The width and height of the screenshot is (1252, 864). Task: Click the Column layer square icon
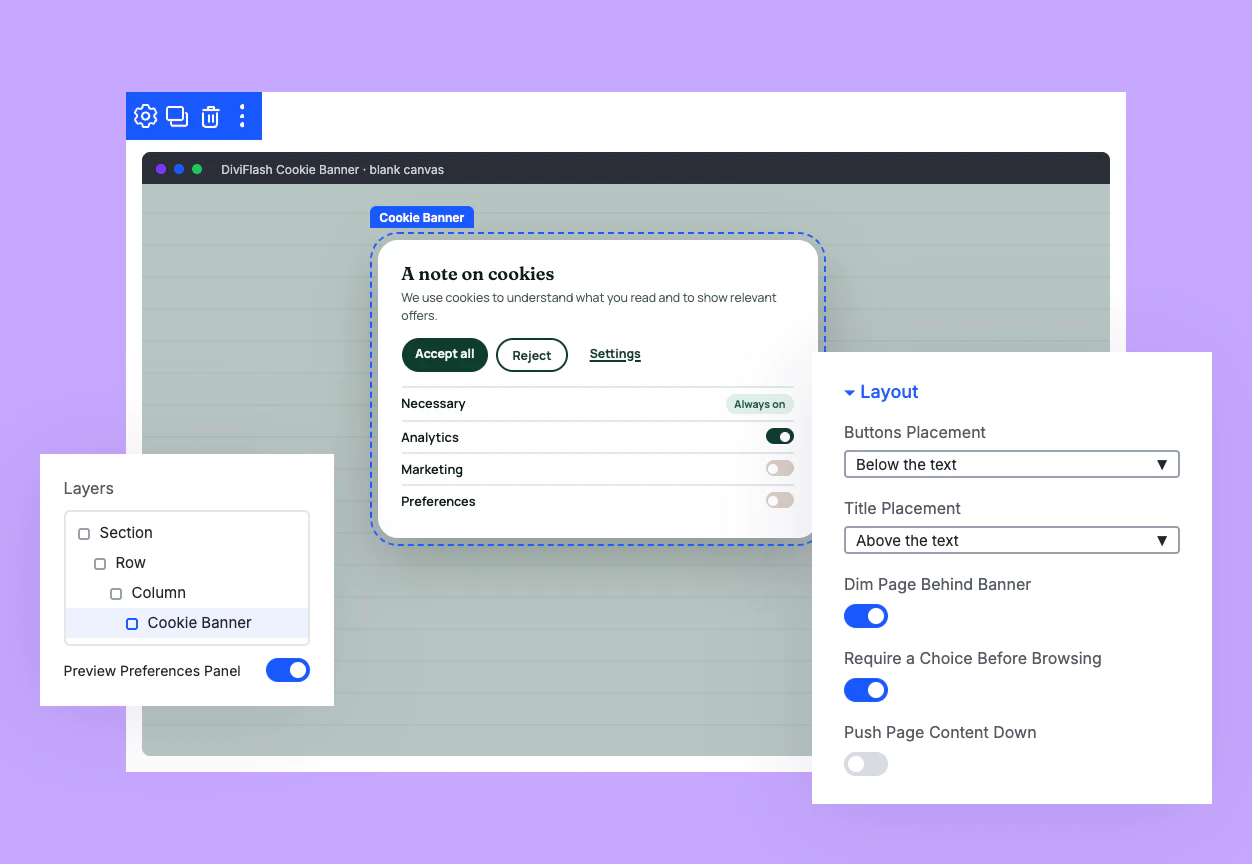click(116, 594)
